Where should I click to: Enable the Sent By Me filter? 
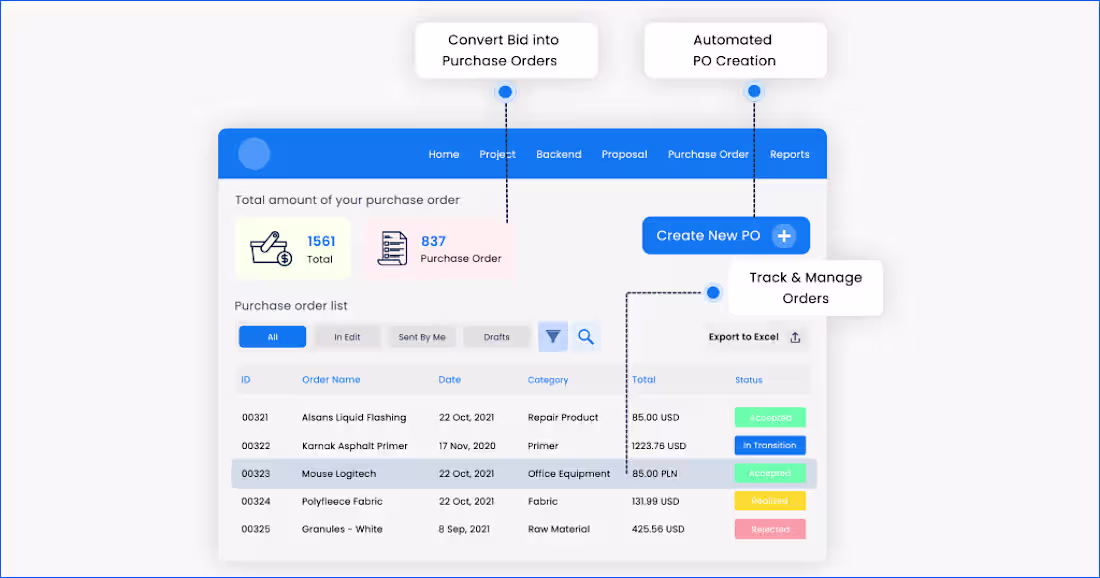coord(422,336)
